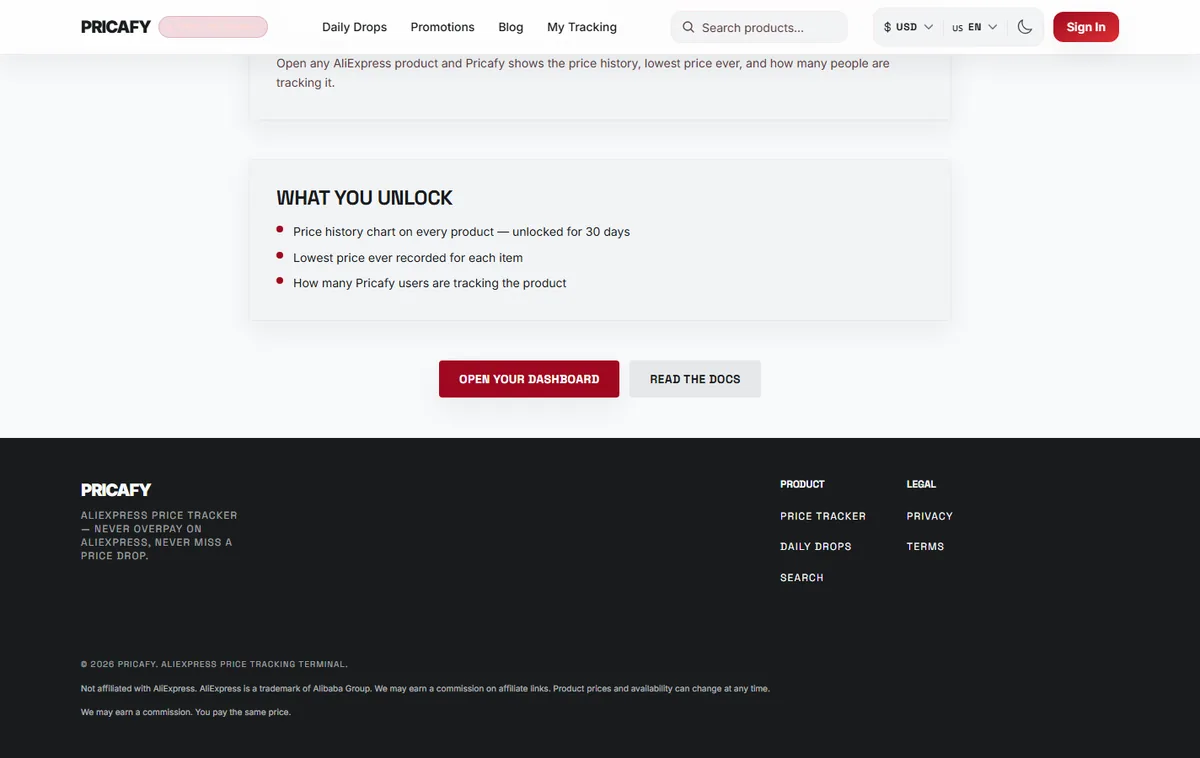Click the Read the Docs button
The height and width of the screenshot is (758, 1200).
695,379
